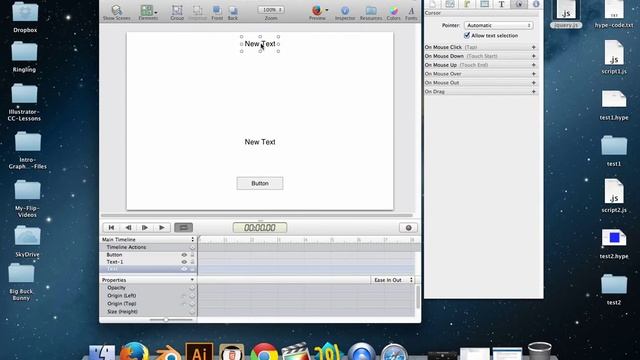Switch to Element inspector tab
This screenshot has width=640, height=360.
(484, 4)
